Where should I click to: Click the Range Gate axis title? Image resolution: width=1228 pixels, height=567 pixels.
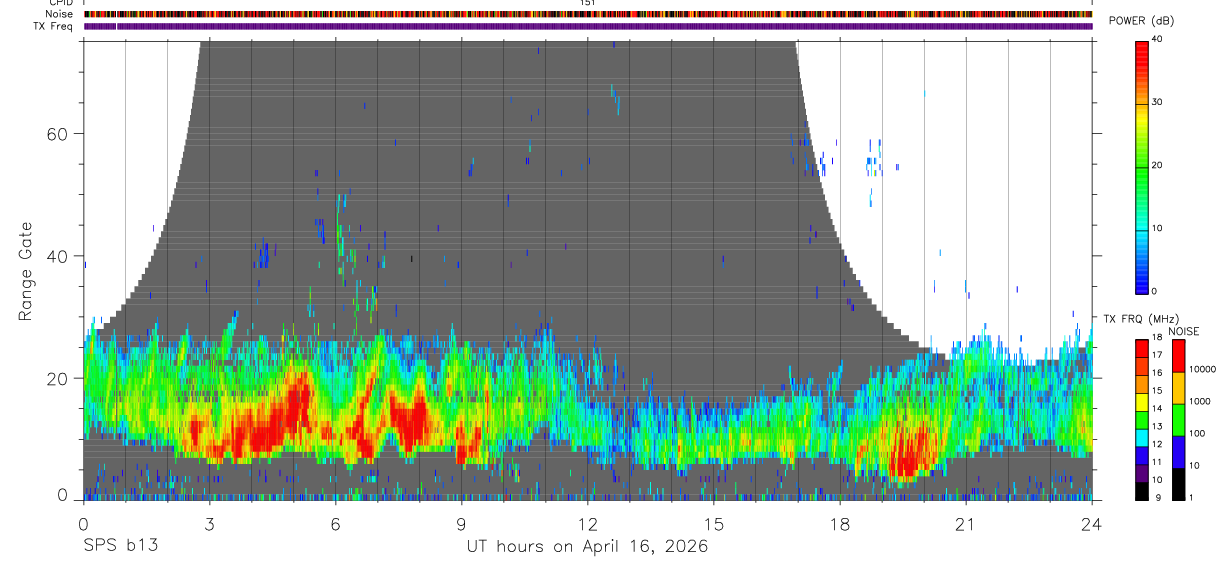click(x=27, y=271)
